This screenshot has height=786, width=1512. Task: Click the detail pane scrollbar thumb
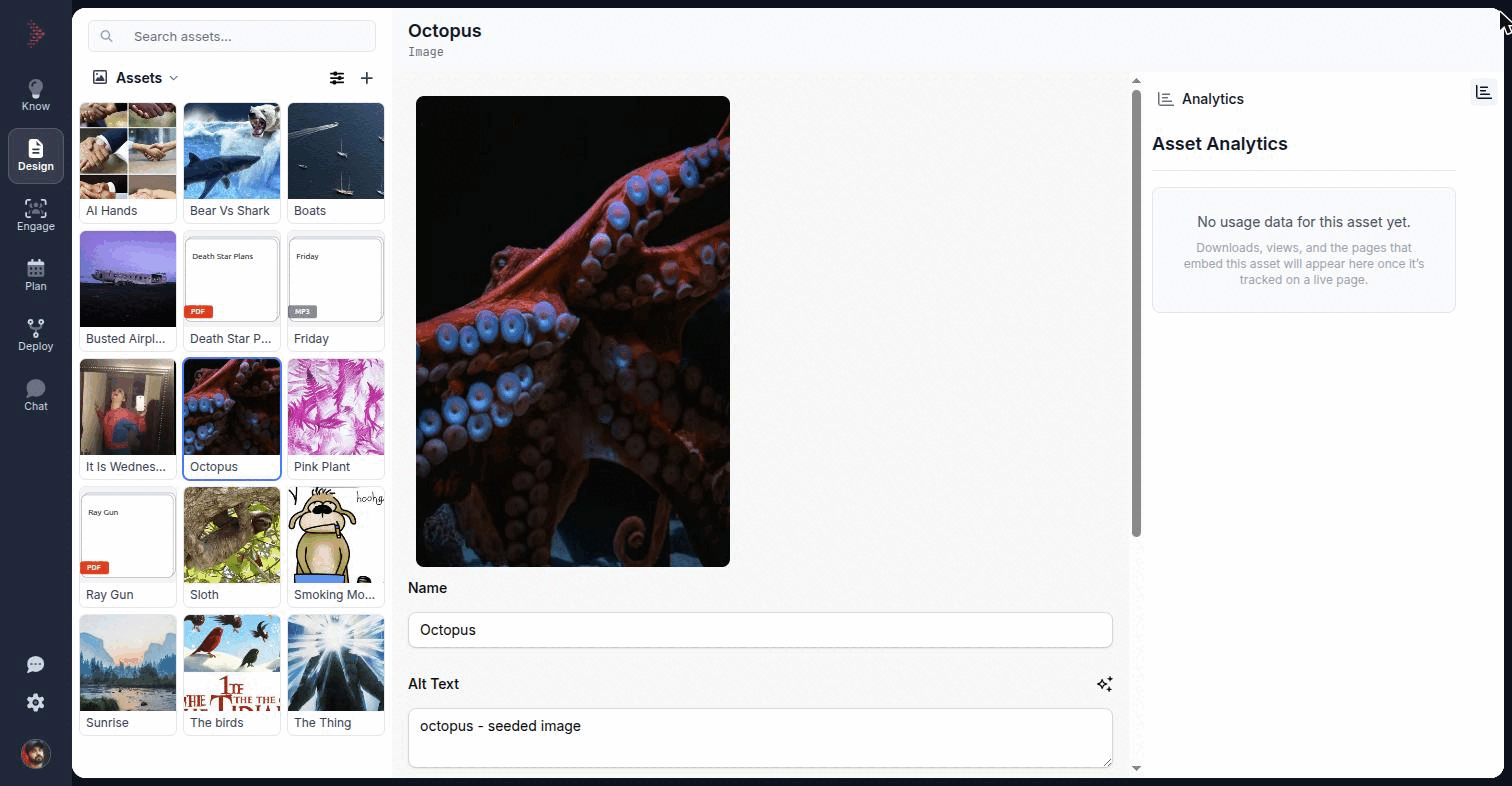[1136, 313]
